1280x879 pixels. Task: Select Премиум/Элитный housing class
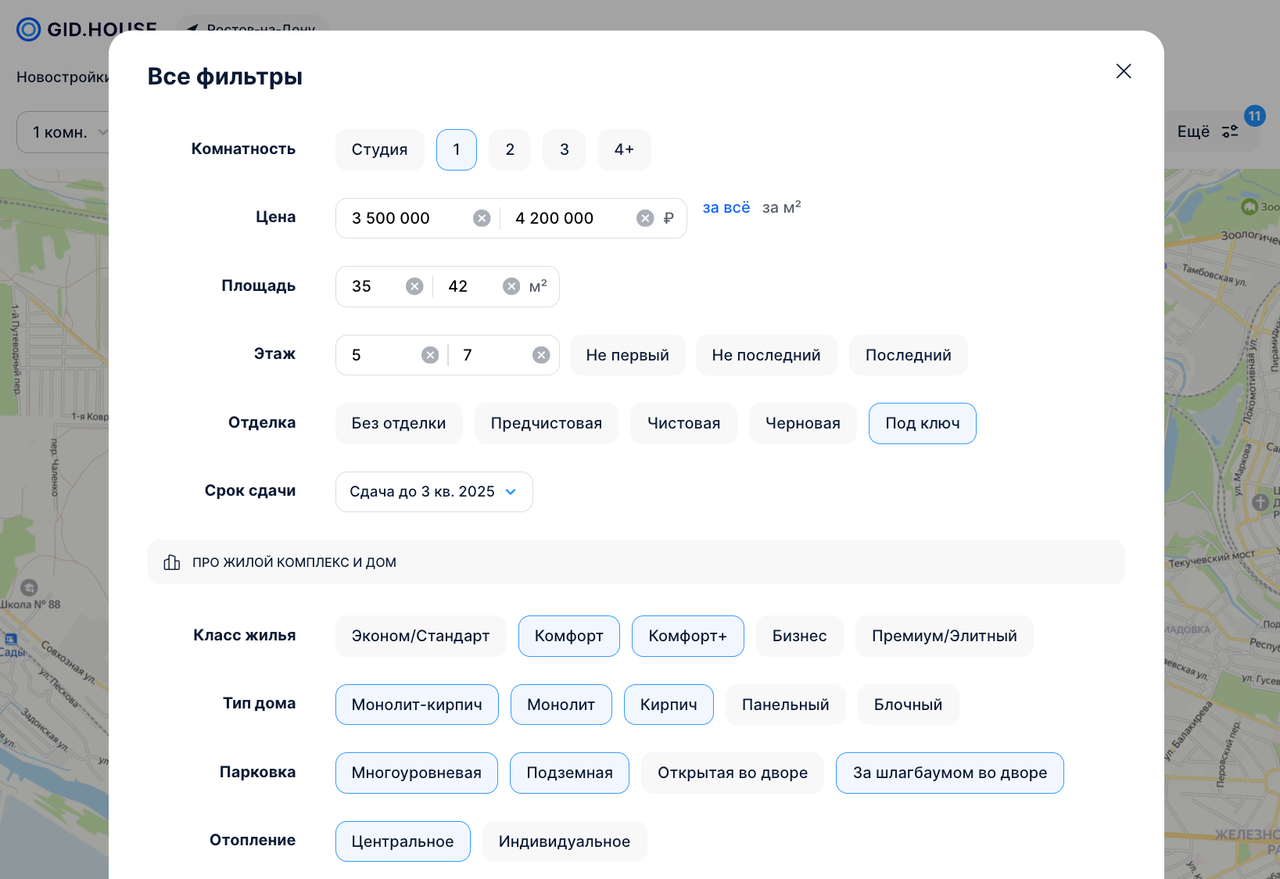[x=944, y=636]
